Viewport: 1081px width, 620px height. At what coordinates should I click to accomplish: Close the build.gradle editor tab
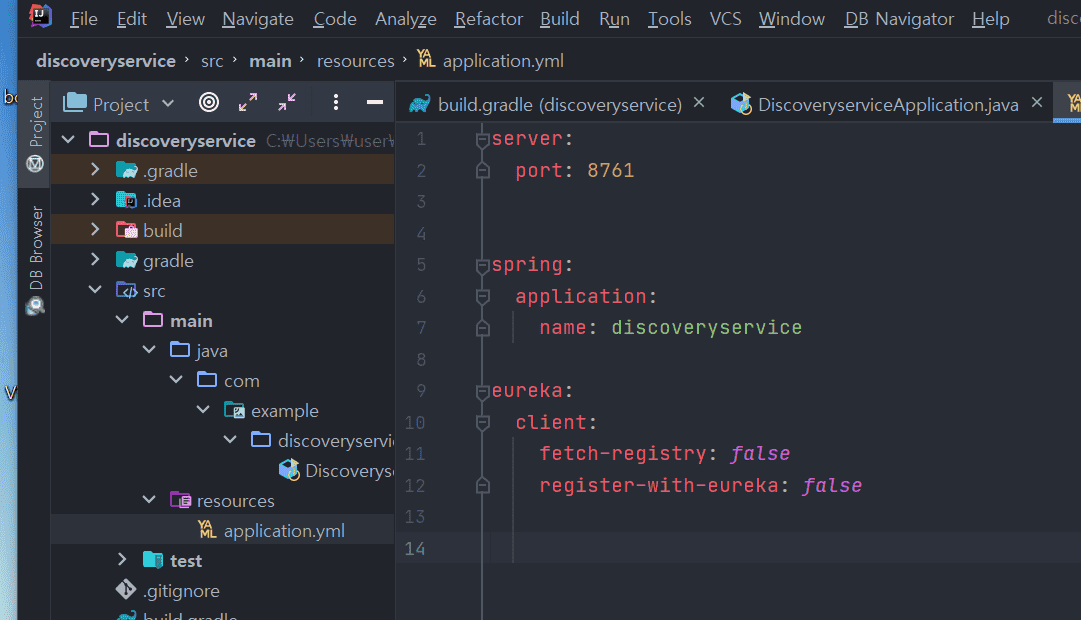coord(699,103)
